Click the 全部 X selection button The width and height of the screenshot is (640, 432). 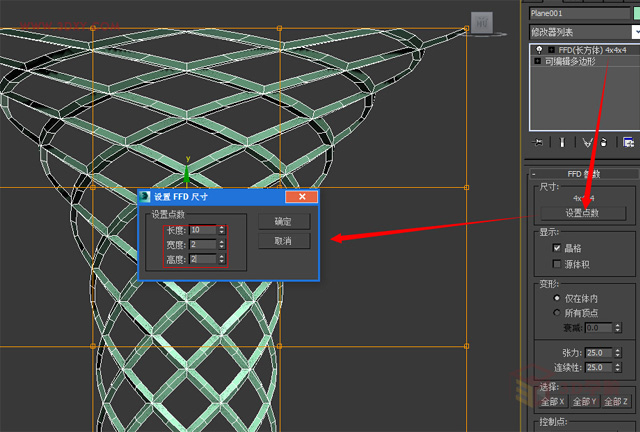(x=552, y=402)
